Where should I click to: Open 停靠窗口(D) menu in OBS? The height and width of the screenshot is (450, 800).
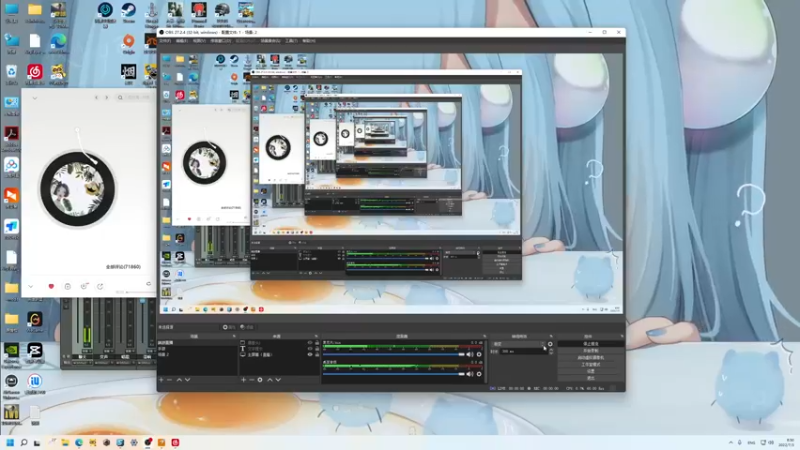coord(220,41)
